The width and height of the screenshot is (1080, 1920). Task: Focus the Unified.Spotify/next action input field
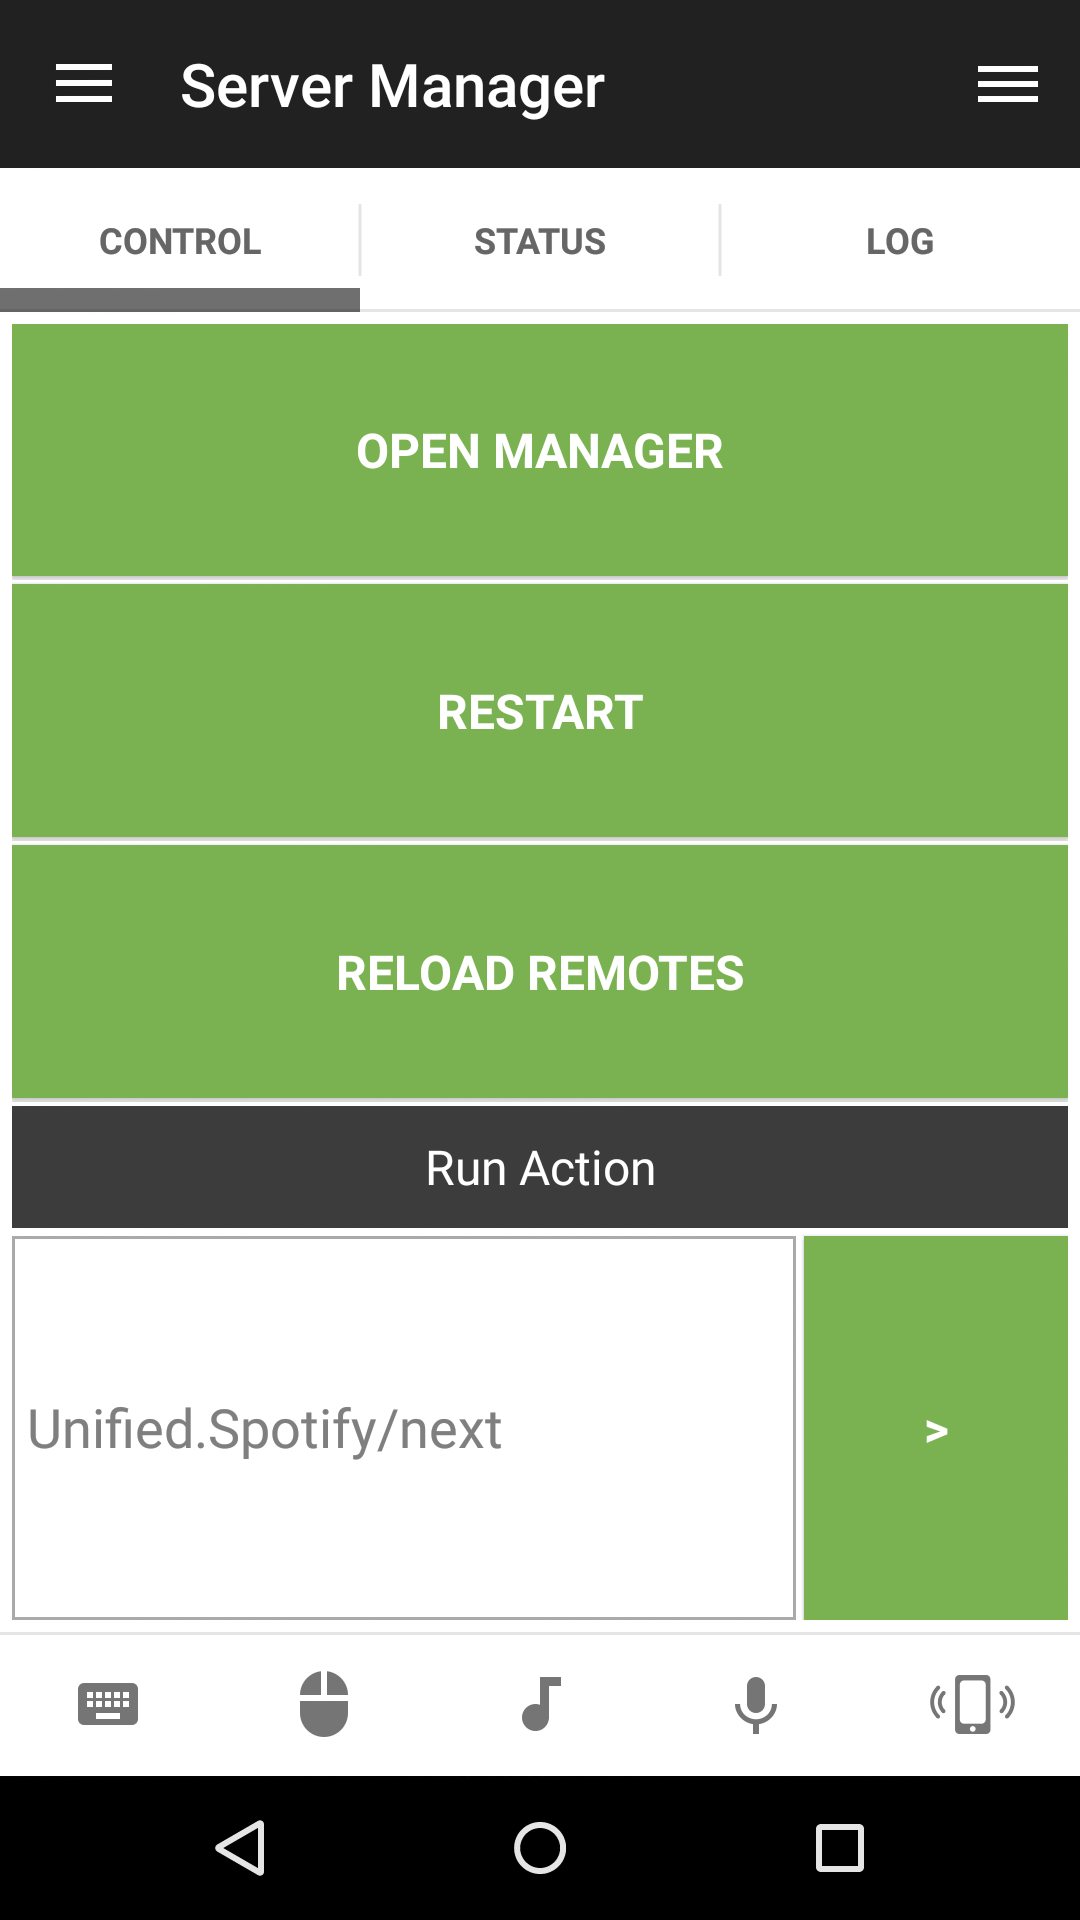[x=404, y=1428]
